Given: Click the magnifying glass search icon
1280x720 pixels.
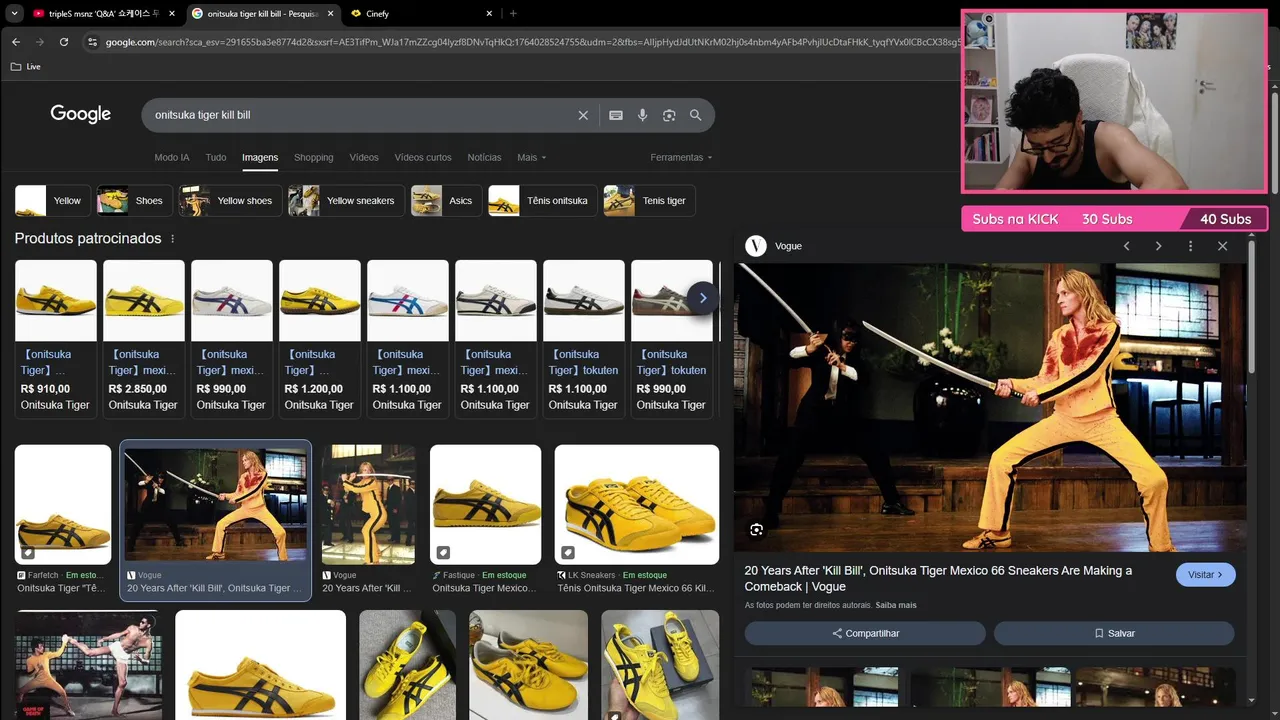Looking at the screenshot, I should click(x=695, y=115).
